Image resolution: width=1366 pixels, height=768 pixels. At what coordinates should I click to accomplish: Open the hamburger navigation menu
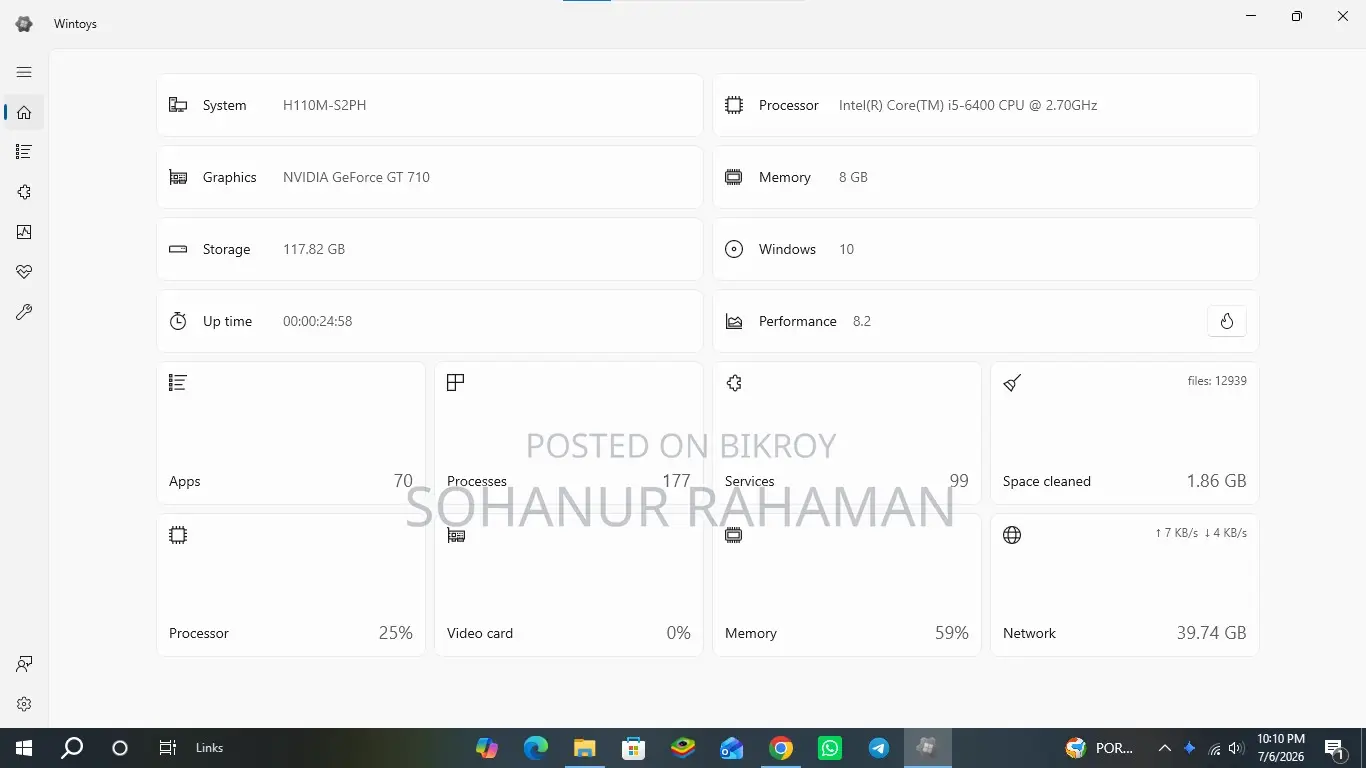pyautogui.click(x=24, y=72)
